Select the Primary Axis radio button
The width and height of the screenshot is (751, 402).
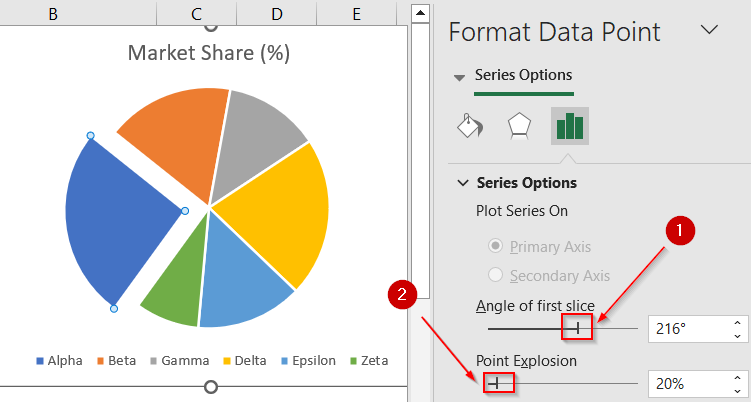[495, 246]
